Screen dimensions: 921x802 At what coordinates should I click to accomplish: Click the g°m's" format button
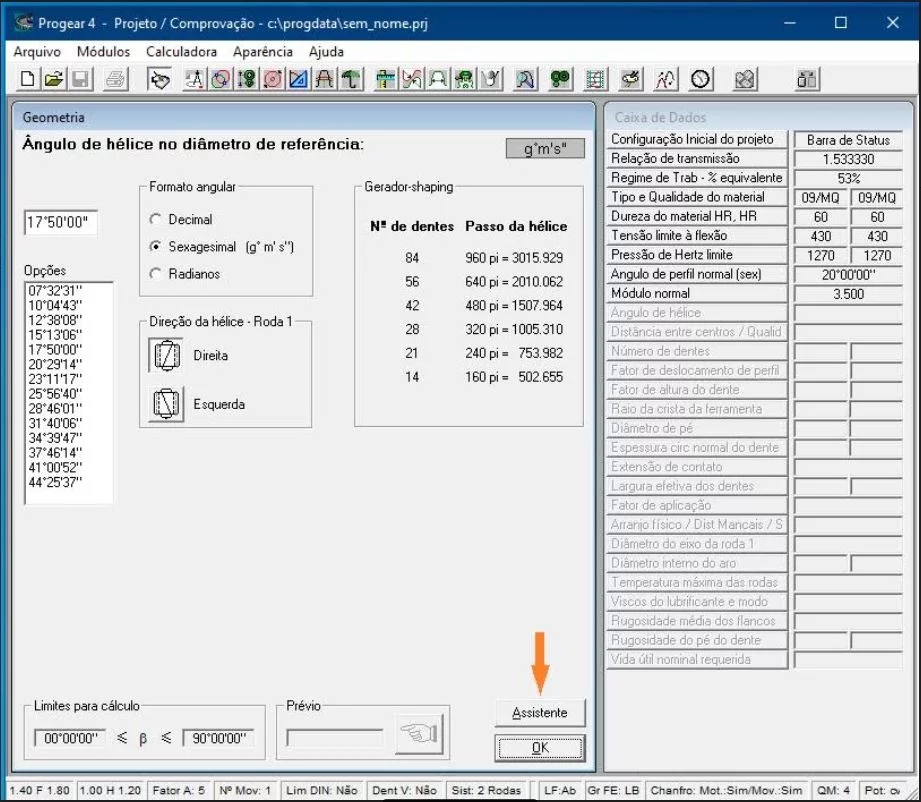click(x=545, y=149)
